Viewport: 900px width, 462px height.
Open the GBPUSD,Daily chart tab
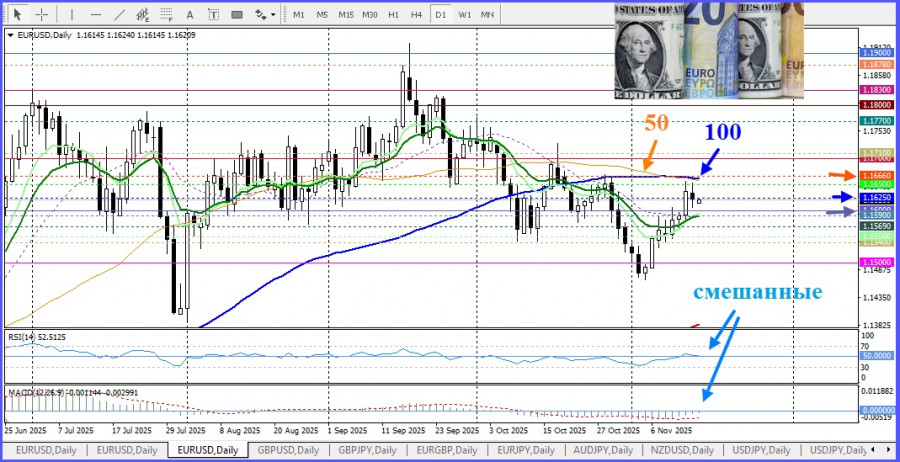pos(289,450)
